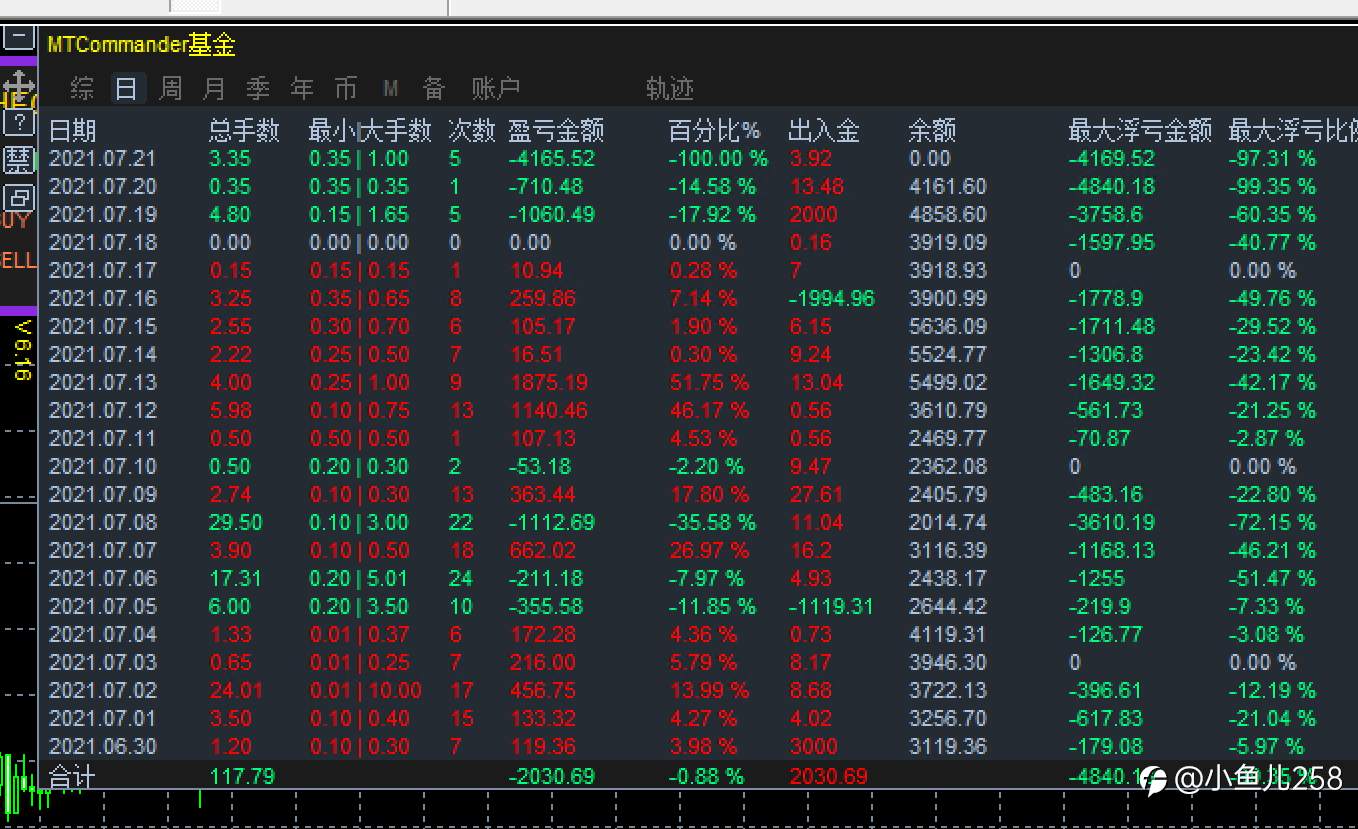Click profit value 1140.46

(548, 411)
